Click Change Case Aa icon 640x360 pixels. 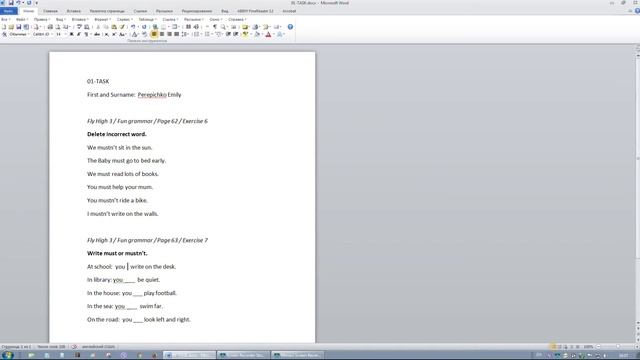tap(122, 34)
